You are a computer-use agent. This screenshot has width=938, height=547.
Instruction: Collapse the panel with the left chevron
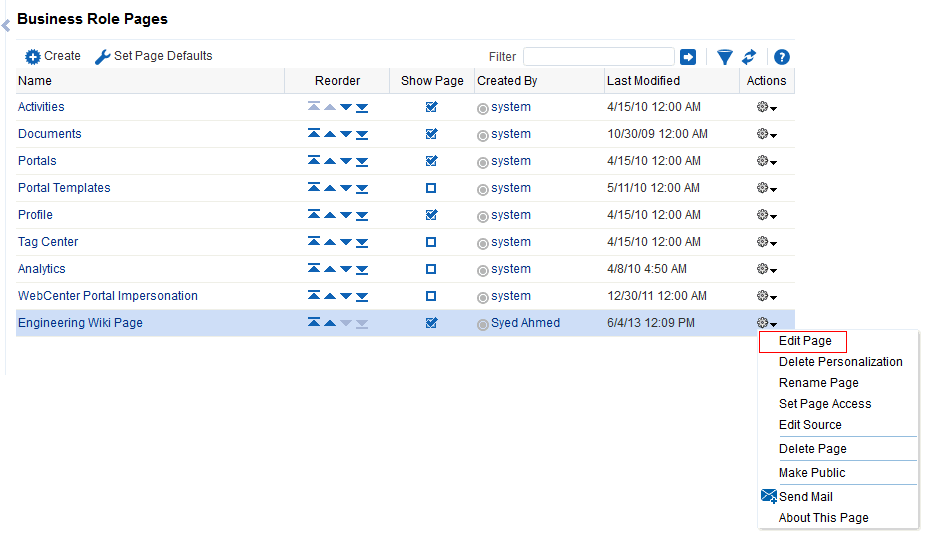click(x=6, y=26)
